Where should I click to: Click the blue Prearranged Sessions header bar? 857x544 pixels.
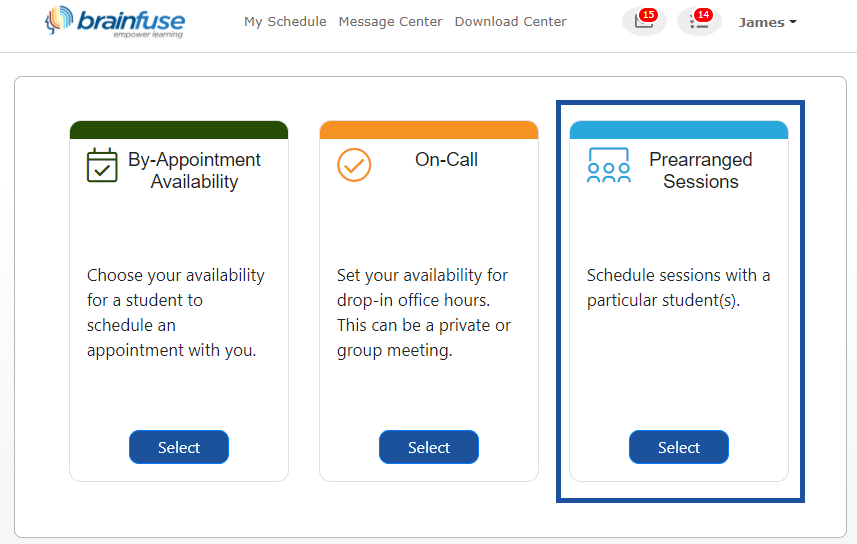[679, 130]
